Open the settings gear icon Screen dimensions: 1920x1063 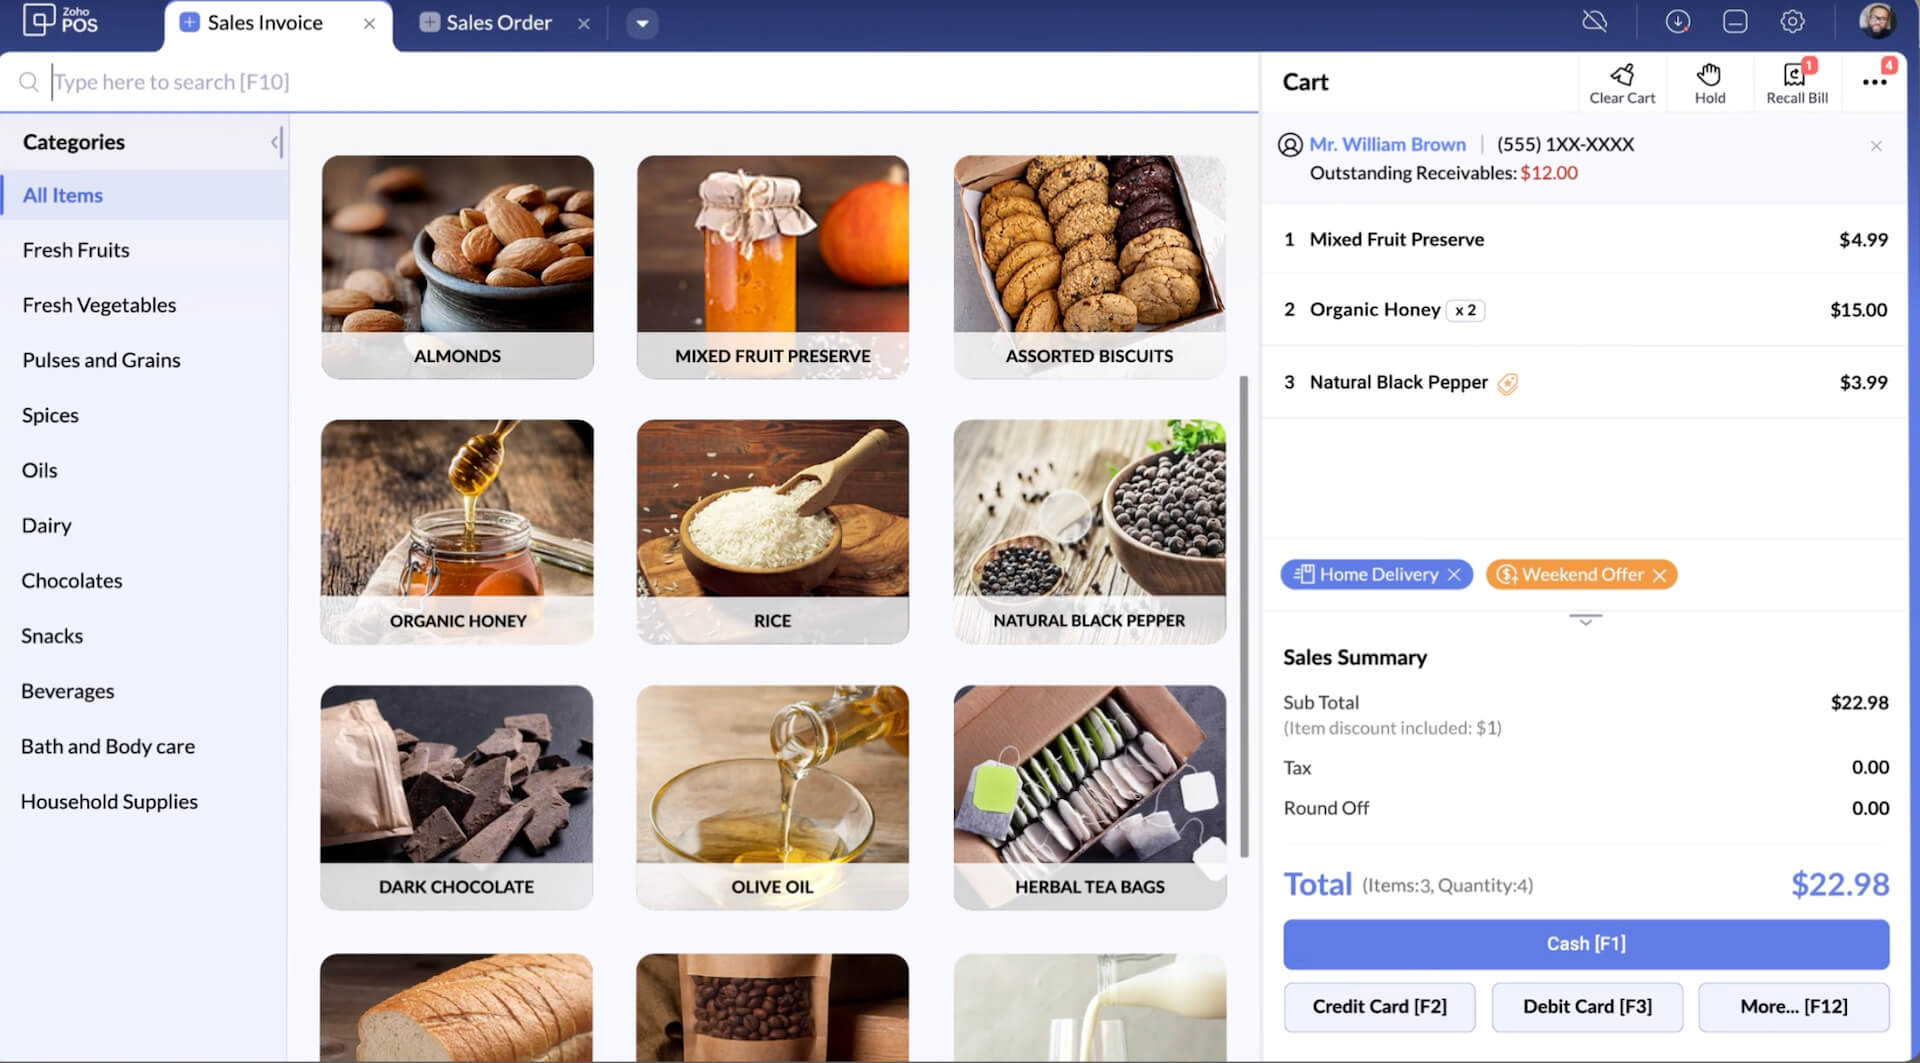[1792, 22]
